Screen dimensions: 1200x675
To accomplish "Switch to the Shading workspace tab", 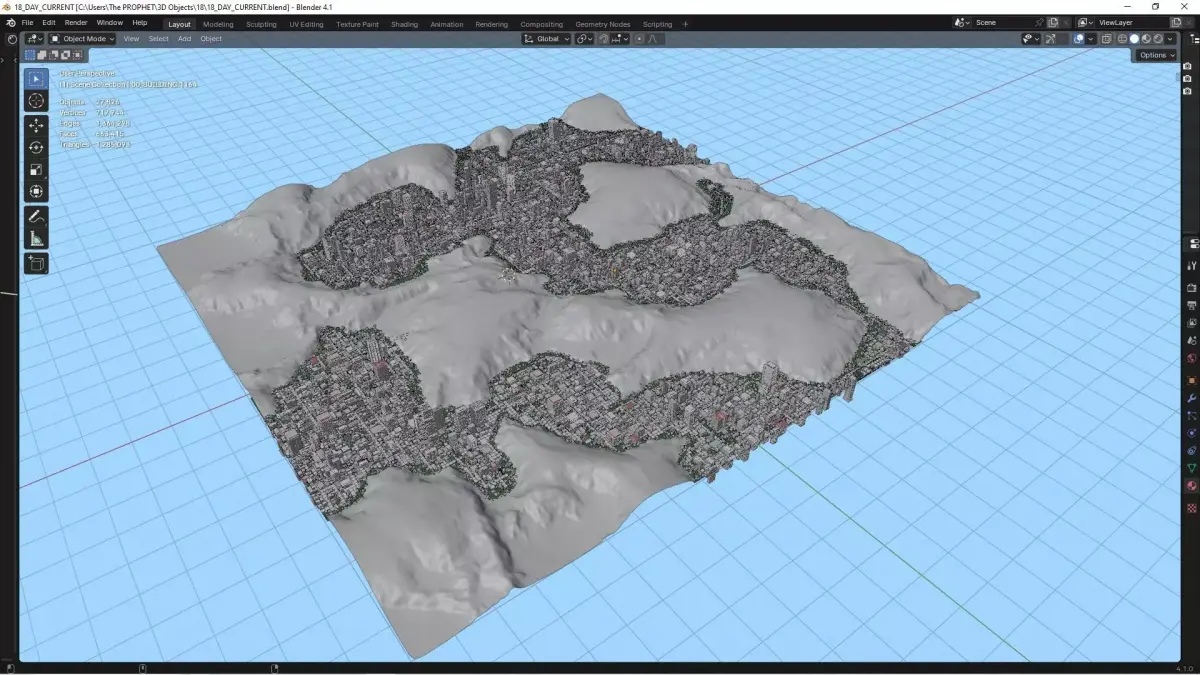I will click(x=405, y=24).
